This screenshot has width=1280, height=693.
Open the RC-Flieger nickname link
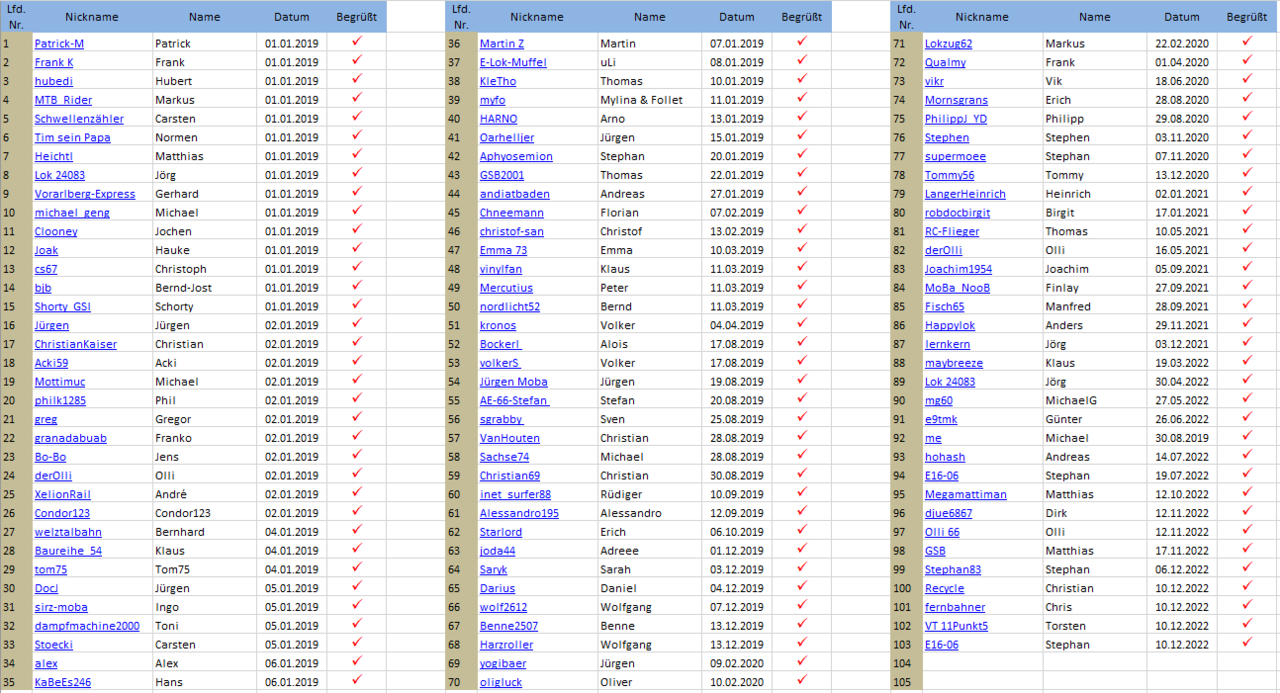point(952,232)
